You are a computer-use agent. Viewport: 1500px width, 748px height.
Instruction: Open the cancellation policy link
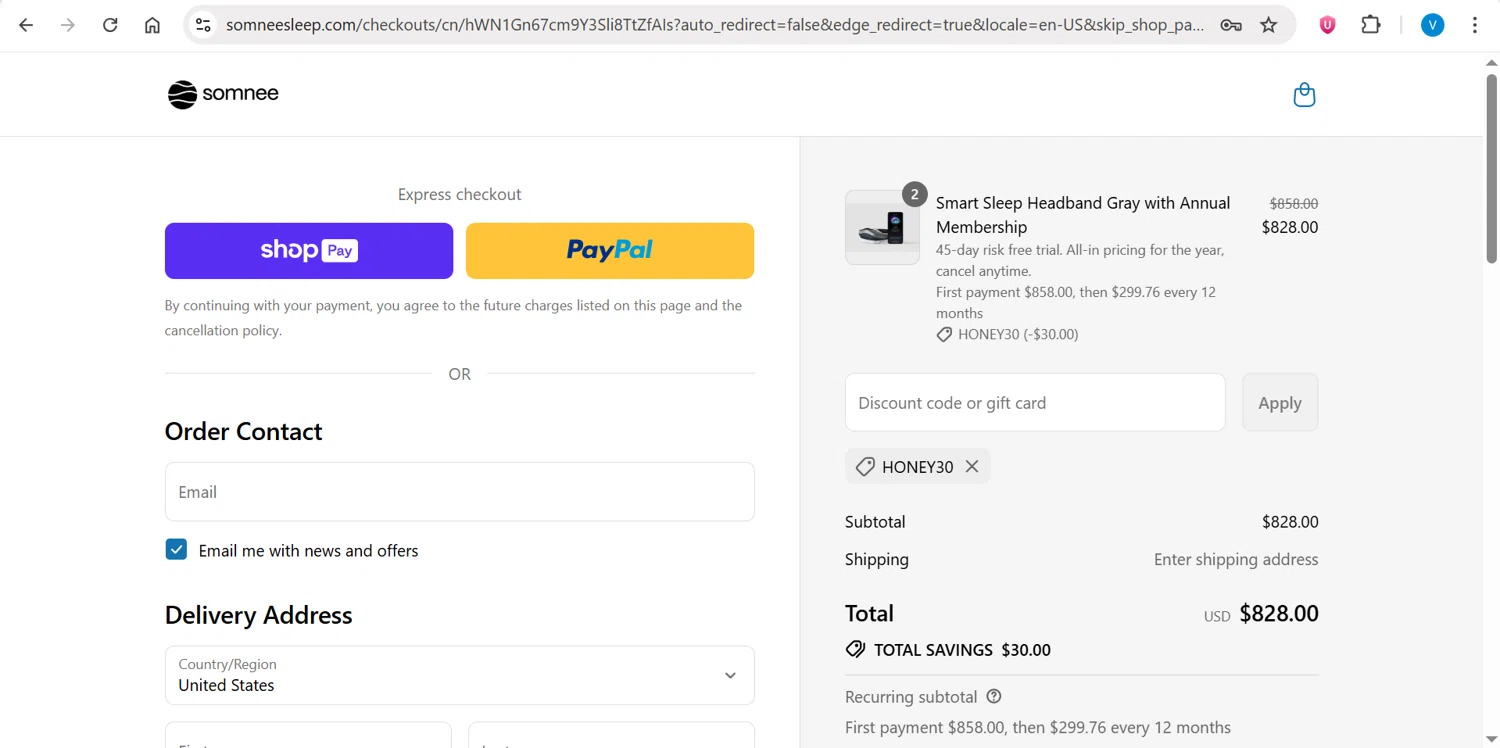(223, 330)
